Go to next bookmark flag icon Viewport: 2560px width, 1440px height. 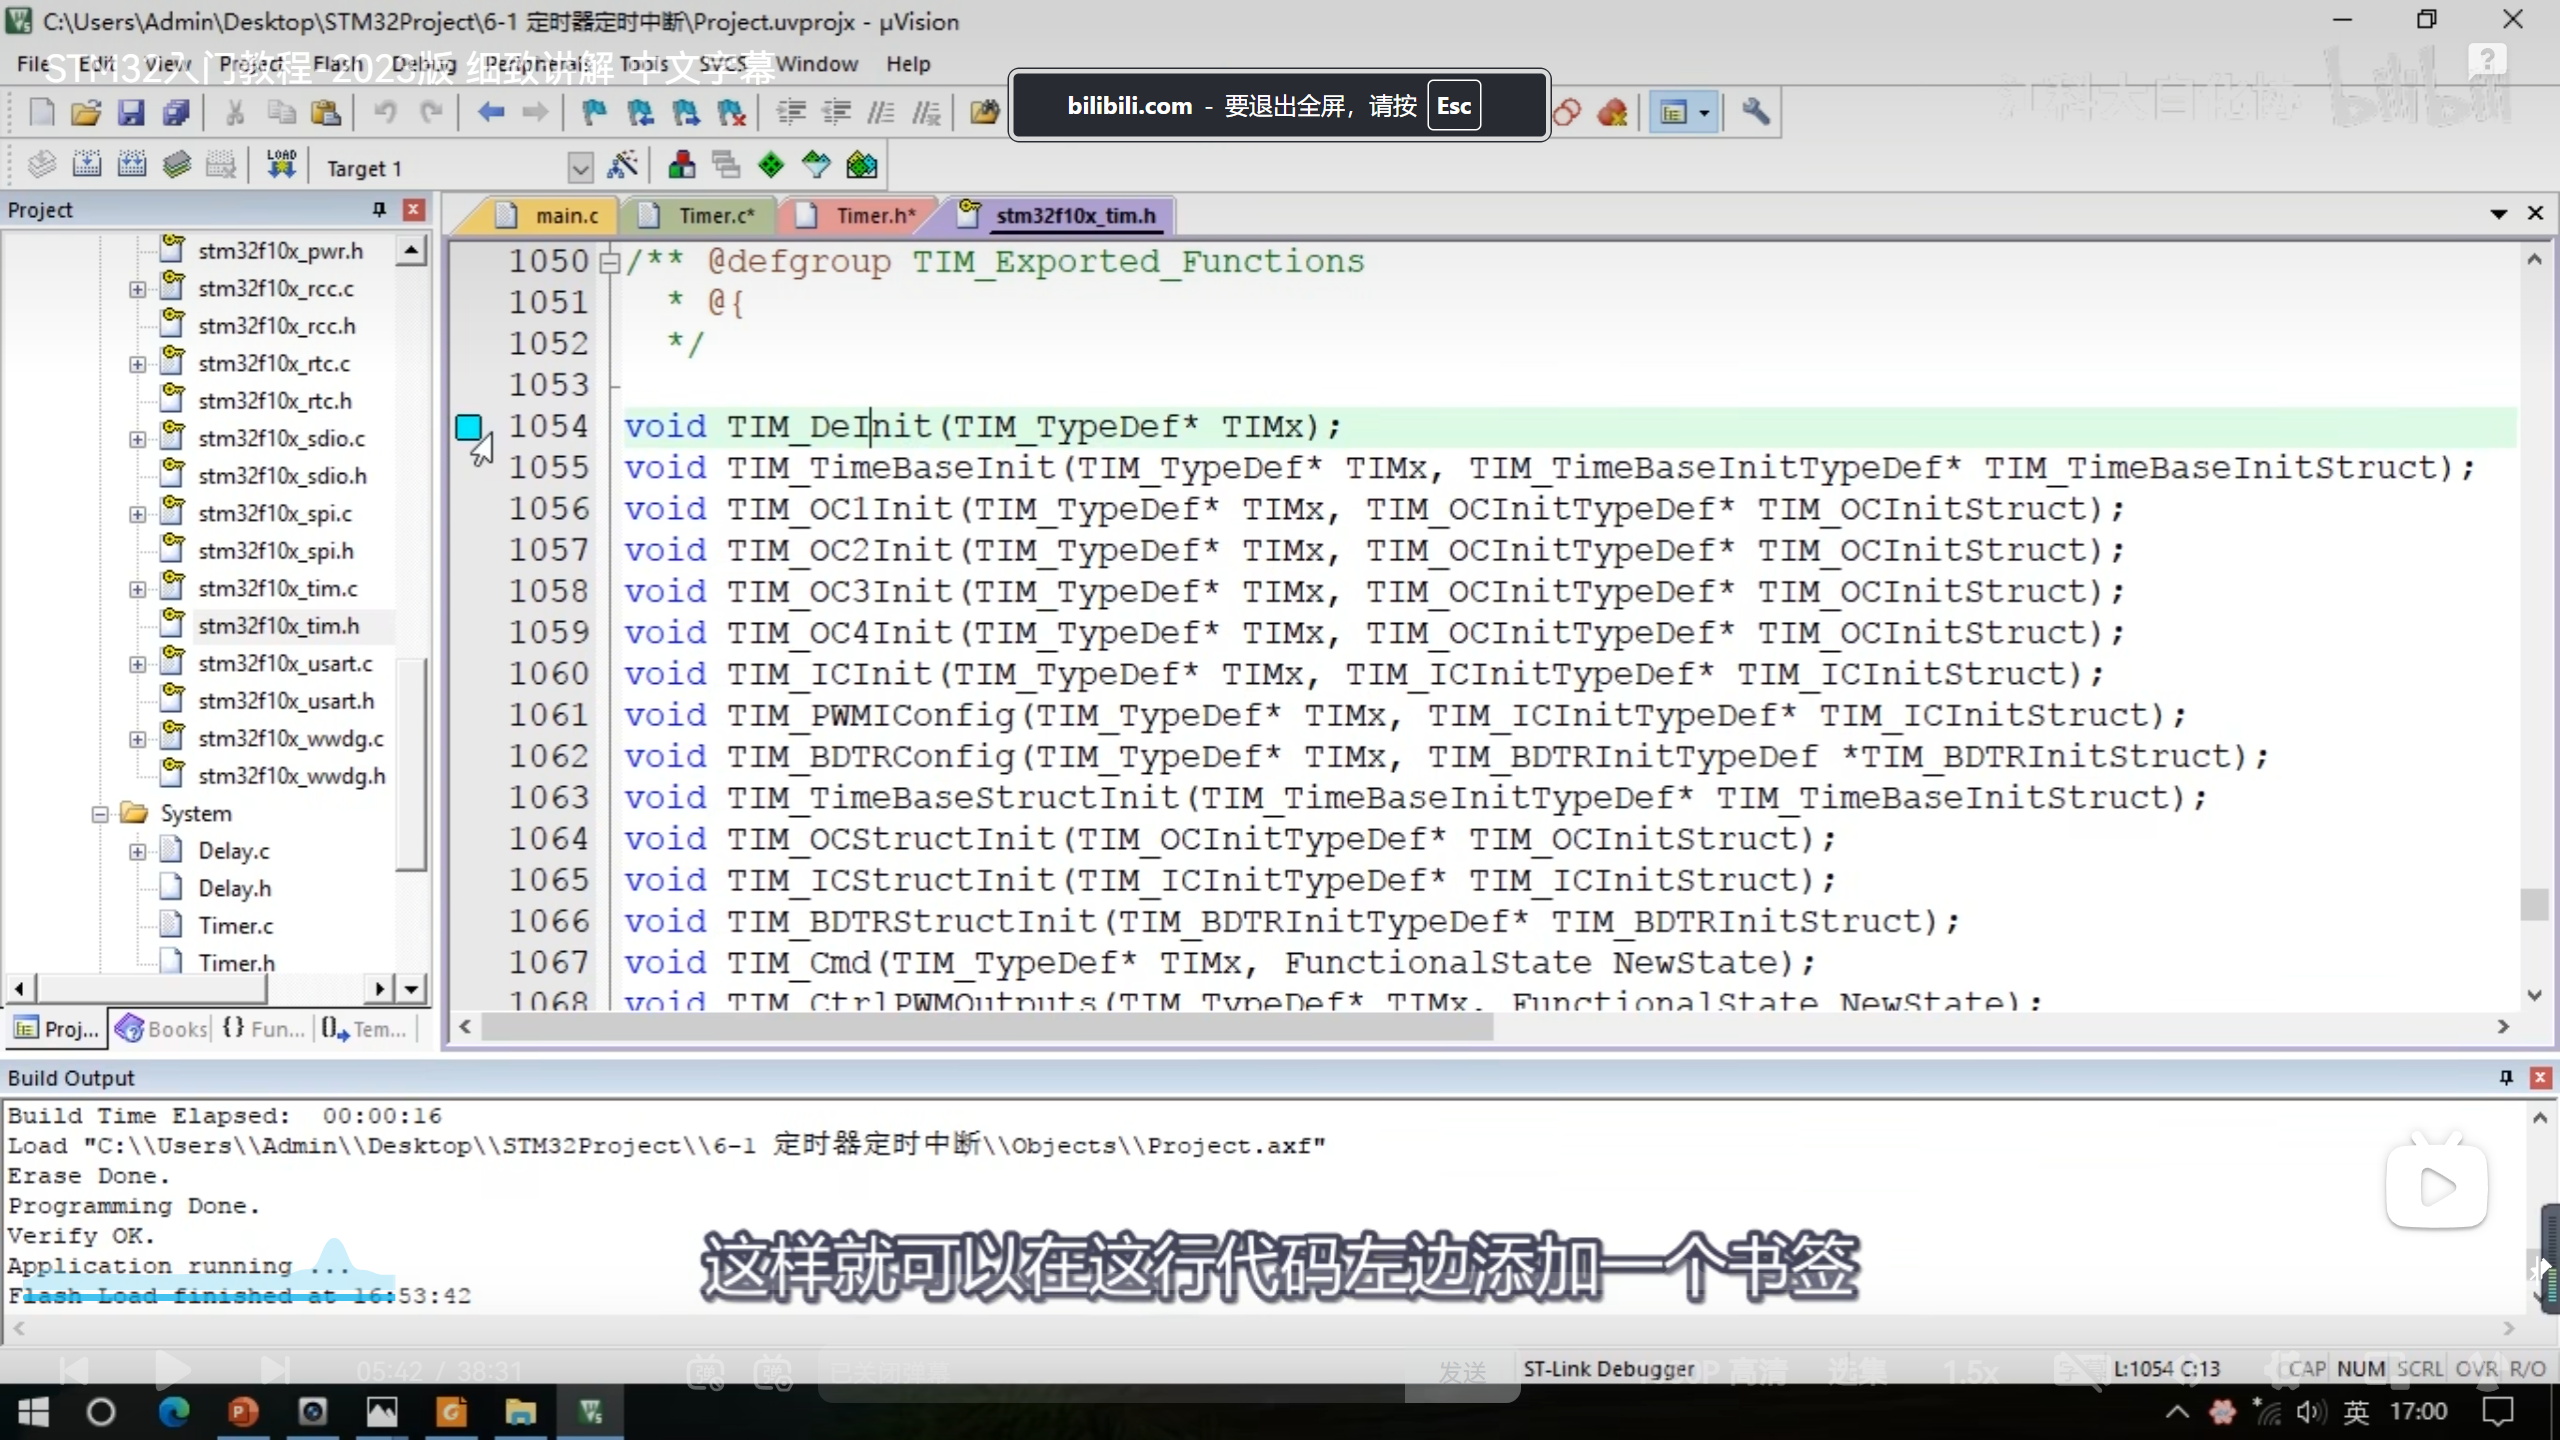coord(686,112)
